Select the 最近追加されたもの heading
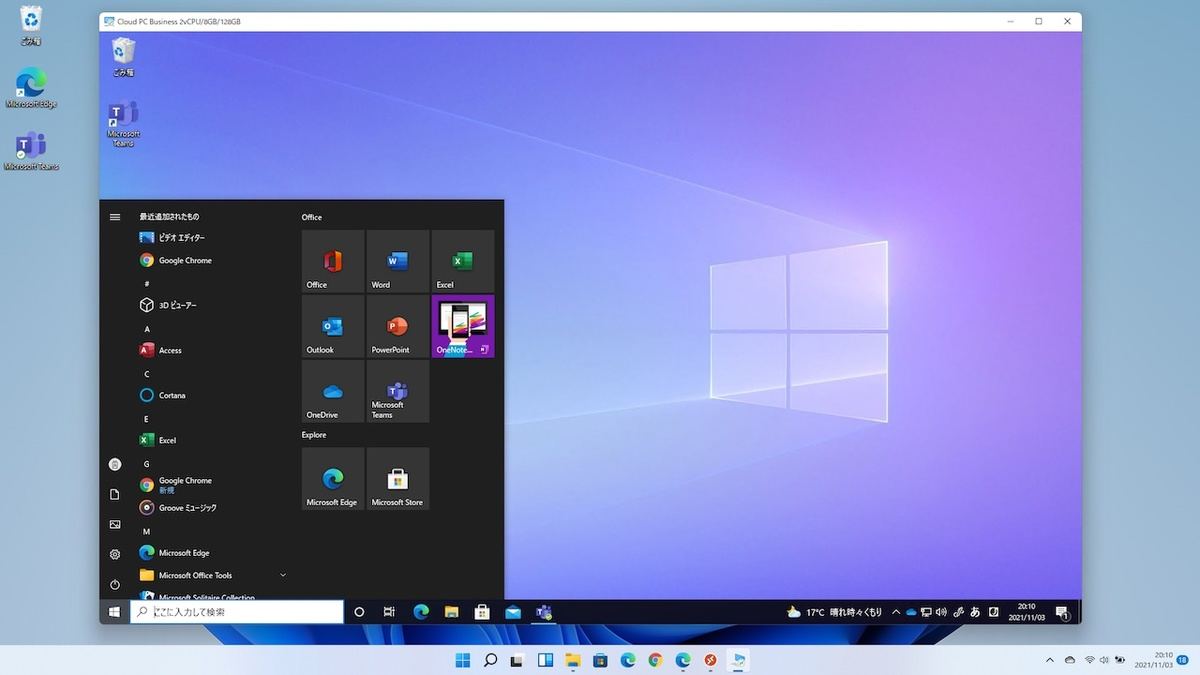 (x=169, y=217)
